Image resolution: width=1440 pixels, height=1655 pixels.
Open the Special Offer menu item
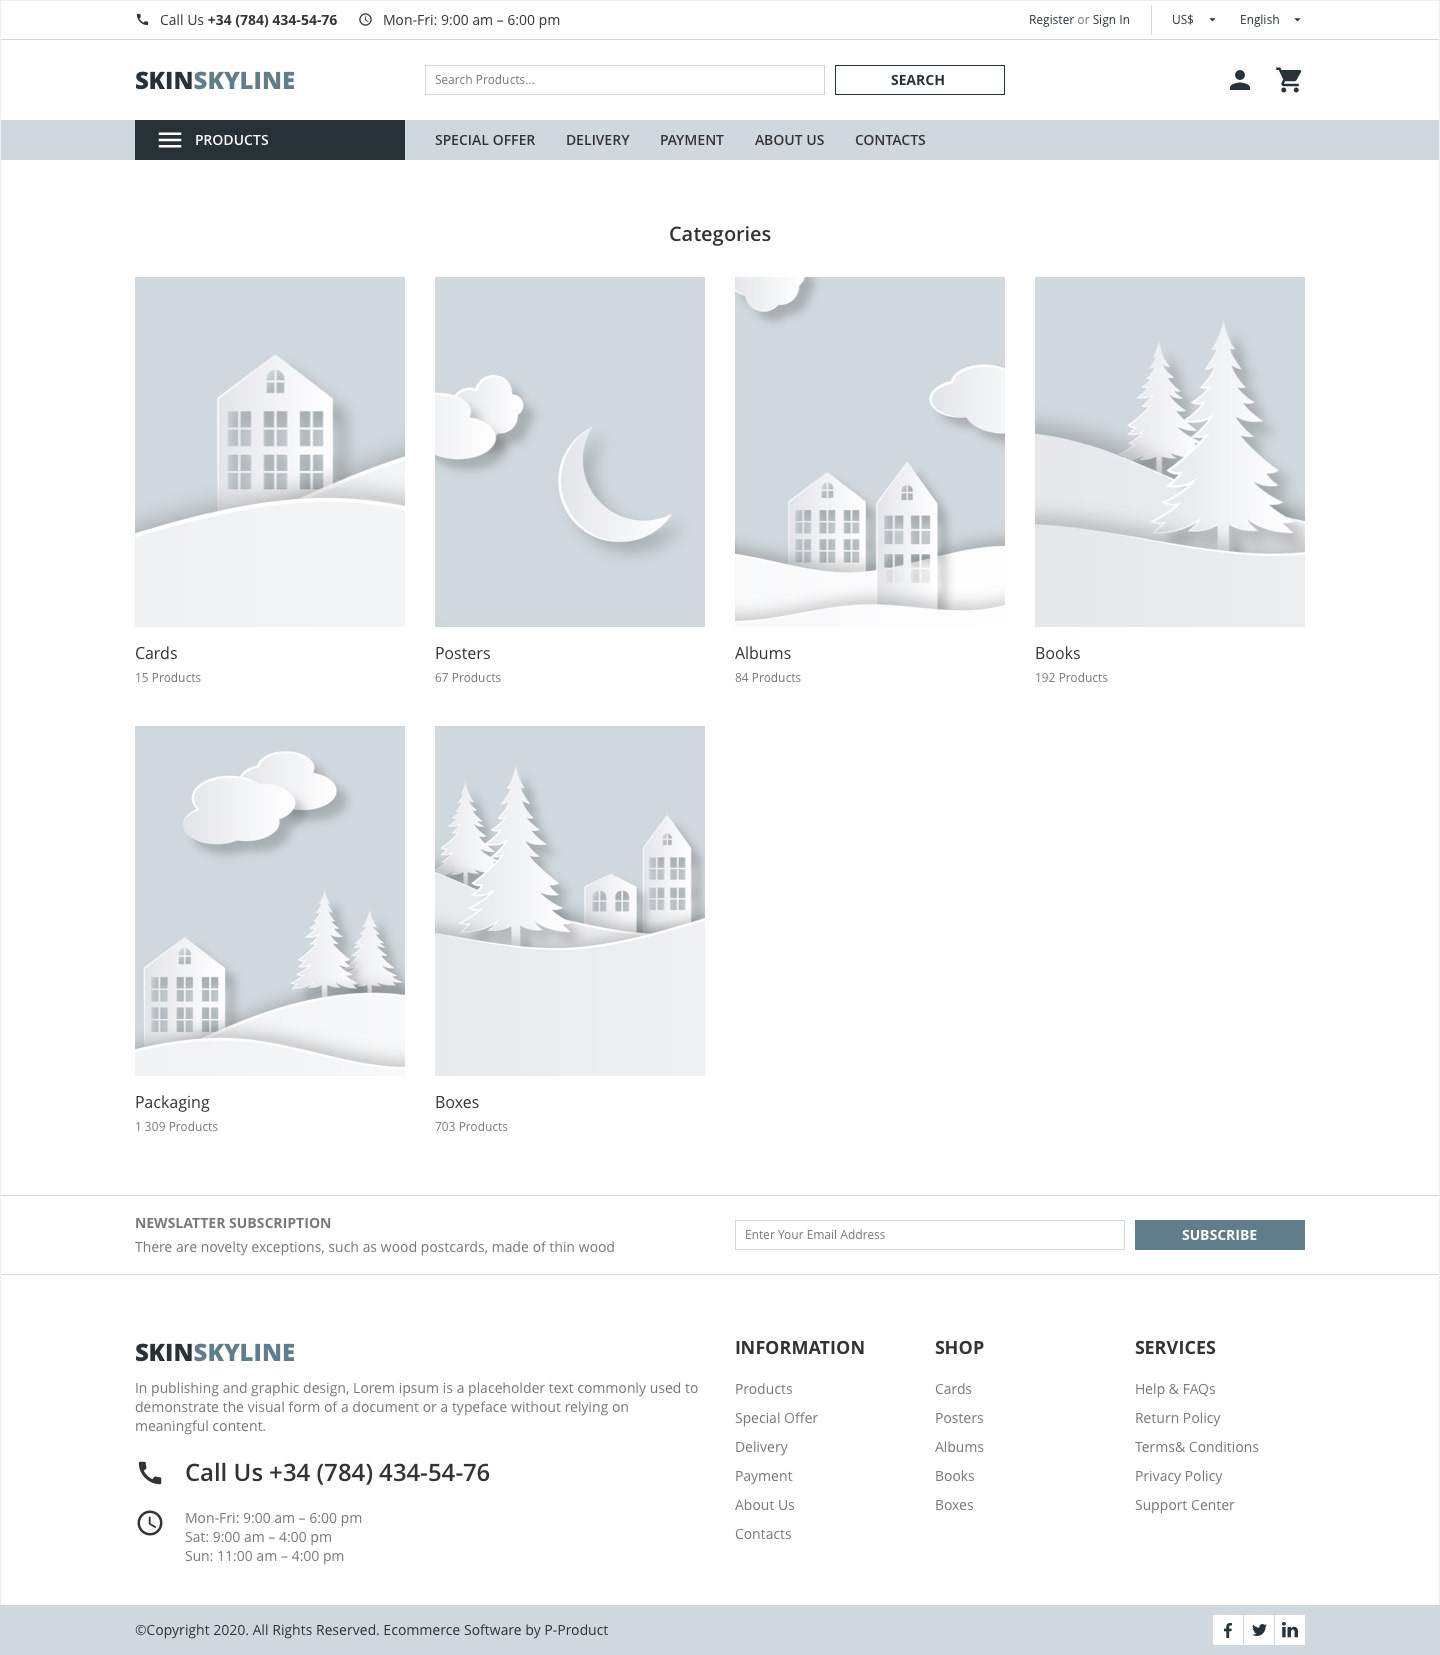[485, 140]
